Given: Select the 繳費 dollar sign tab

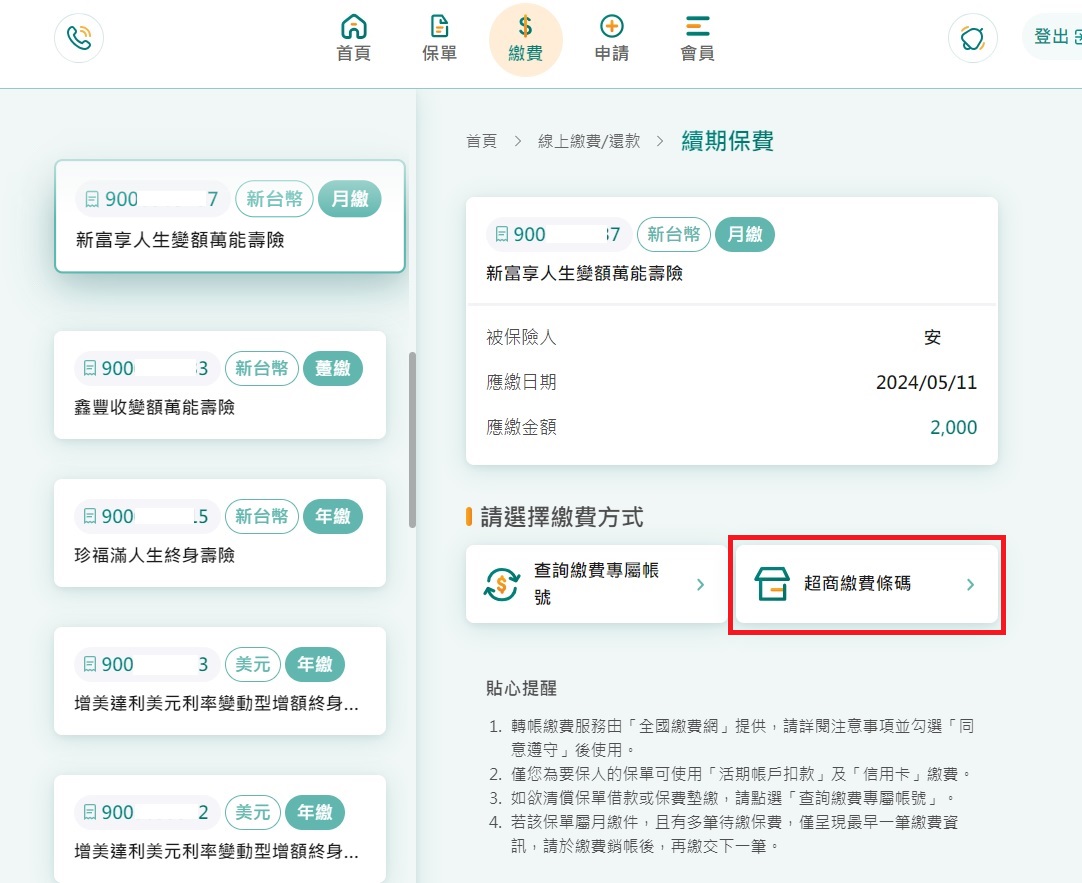Looking at the screenshot, I should tap(525, 39).
